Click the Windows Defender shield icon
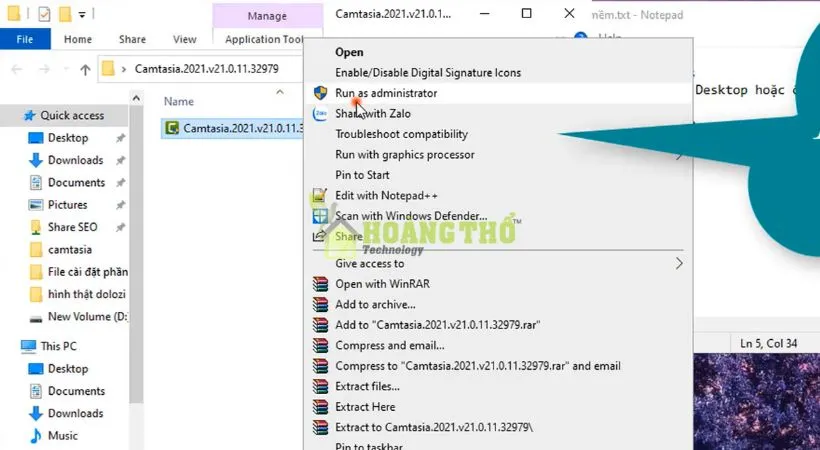The height and width of the screenshot is (450, 820). click(x=320, y=216)
